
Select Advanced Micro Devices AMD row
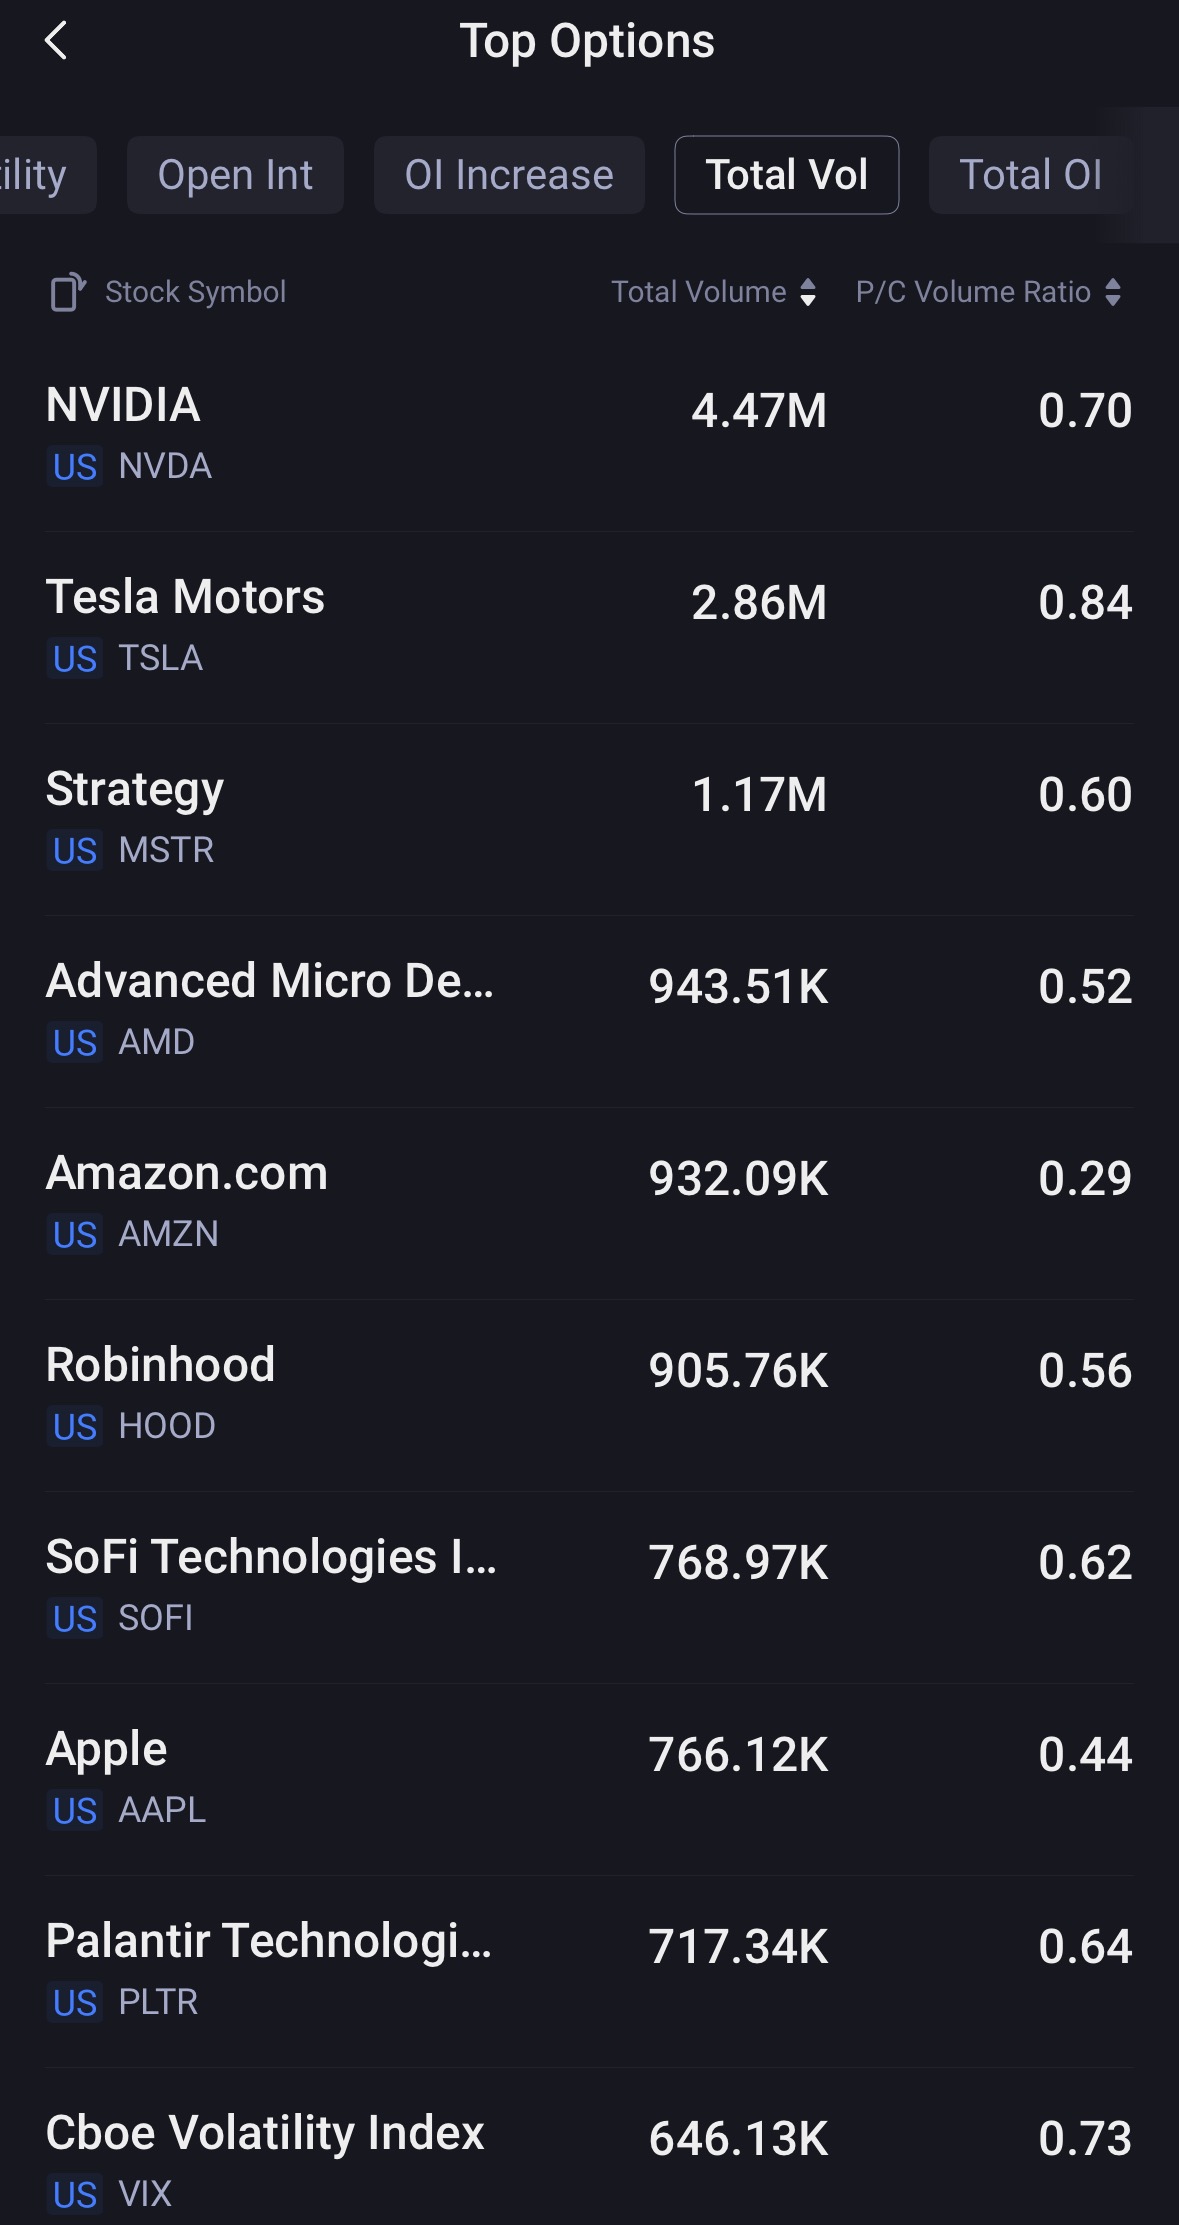coord(588,1011)
